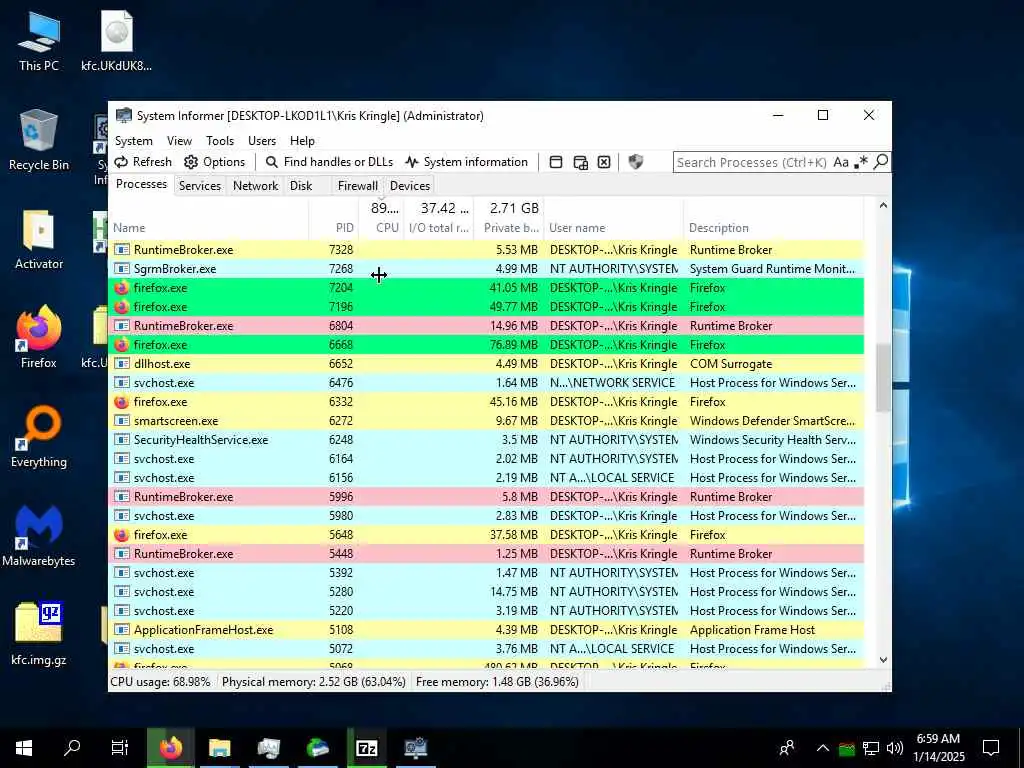The image size is (1024, 768).
Task: Click the vertical scrollbar thumb
Action: coord(883,377)
